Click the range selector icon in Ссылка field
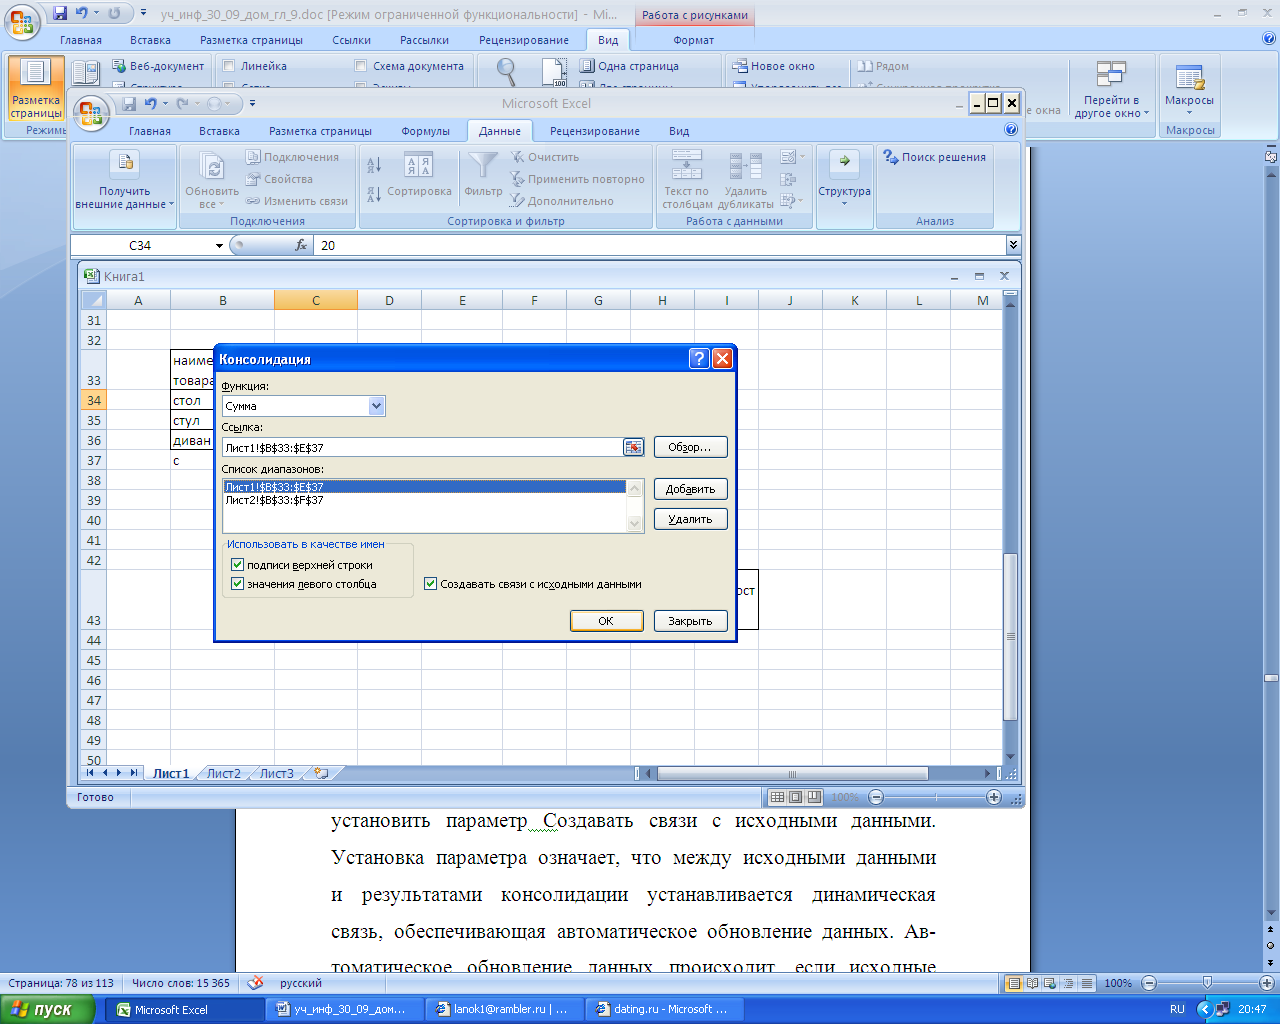This screenshot has height=1024, width=1280. point(633,447)
